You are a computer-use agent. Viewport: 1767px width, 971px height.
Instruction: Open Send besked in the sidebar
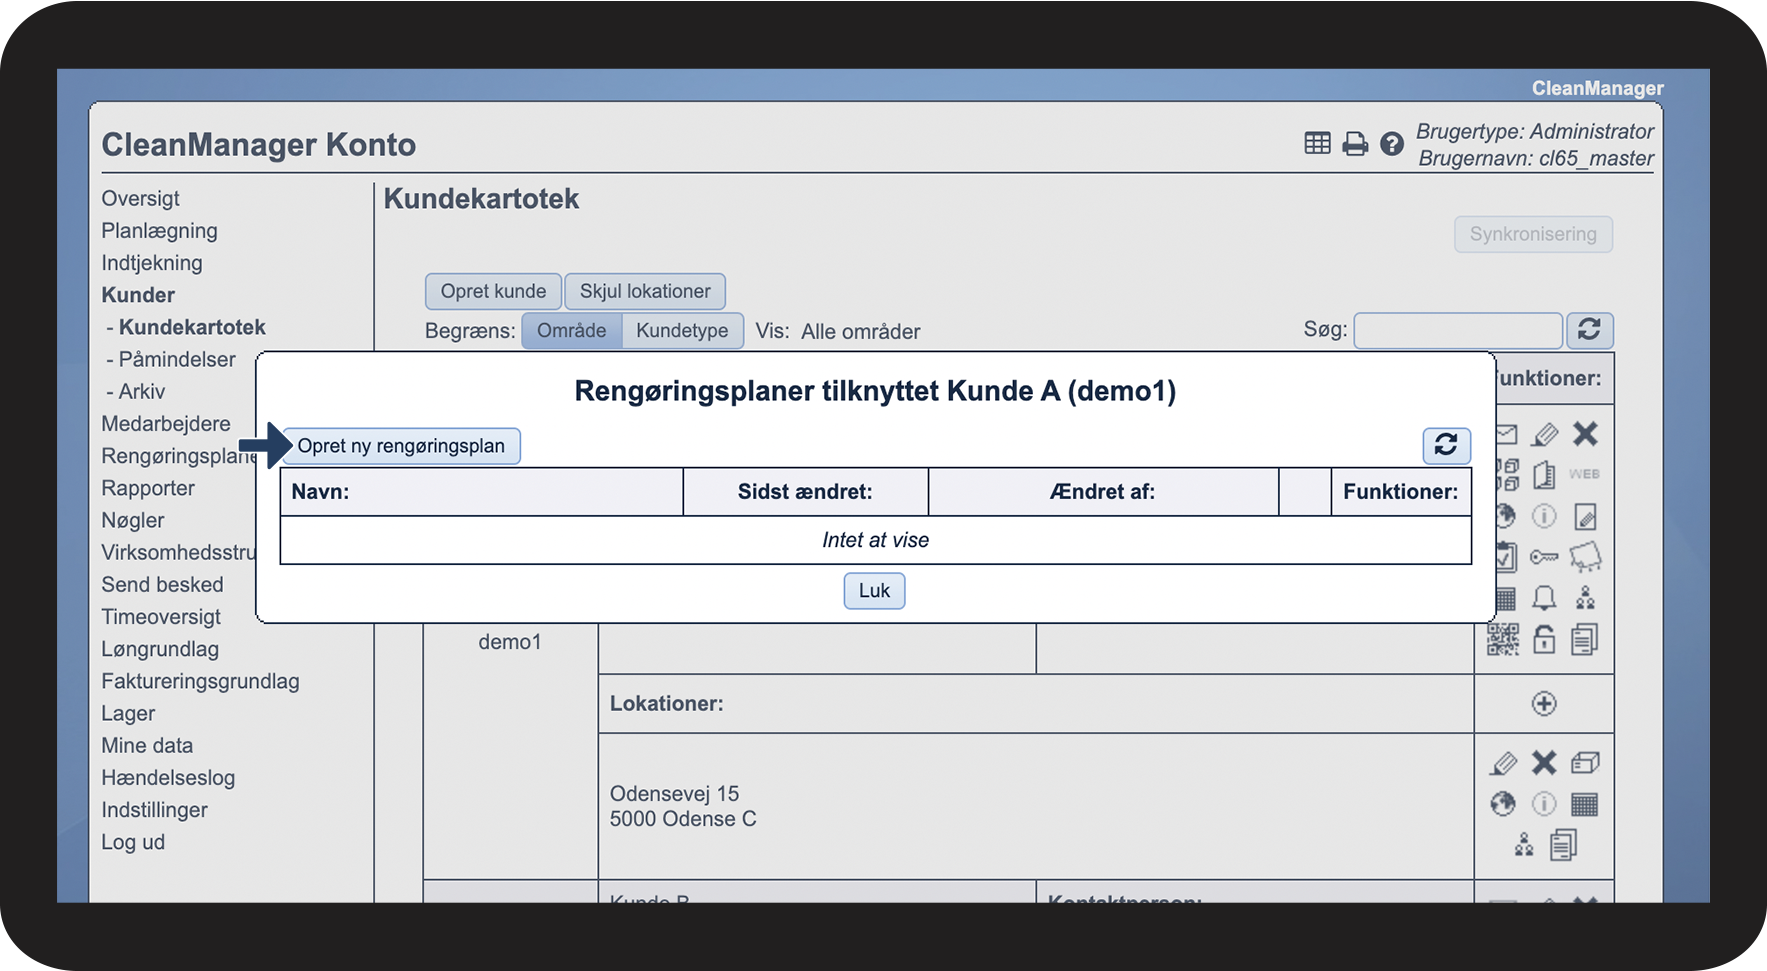[162, 584]
